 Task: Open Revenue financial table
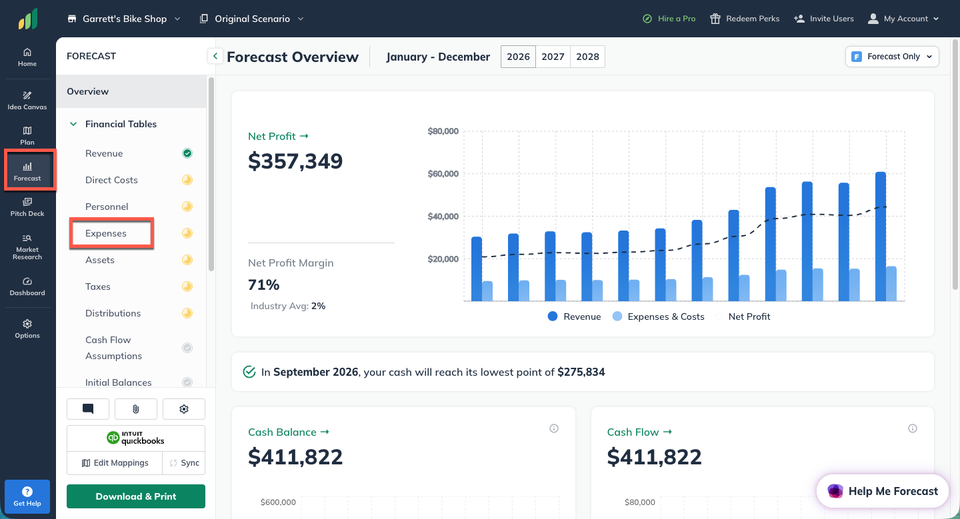(x=104, y=154)
